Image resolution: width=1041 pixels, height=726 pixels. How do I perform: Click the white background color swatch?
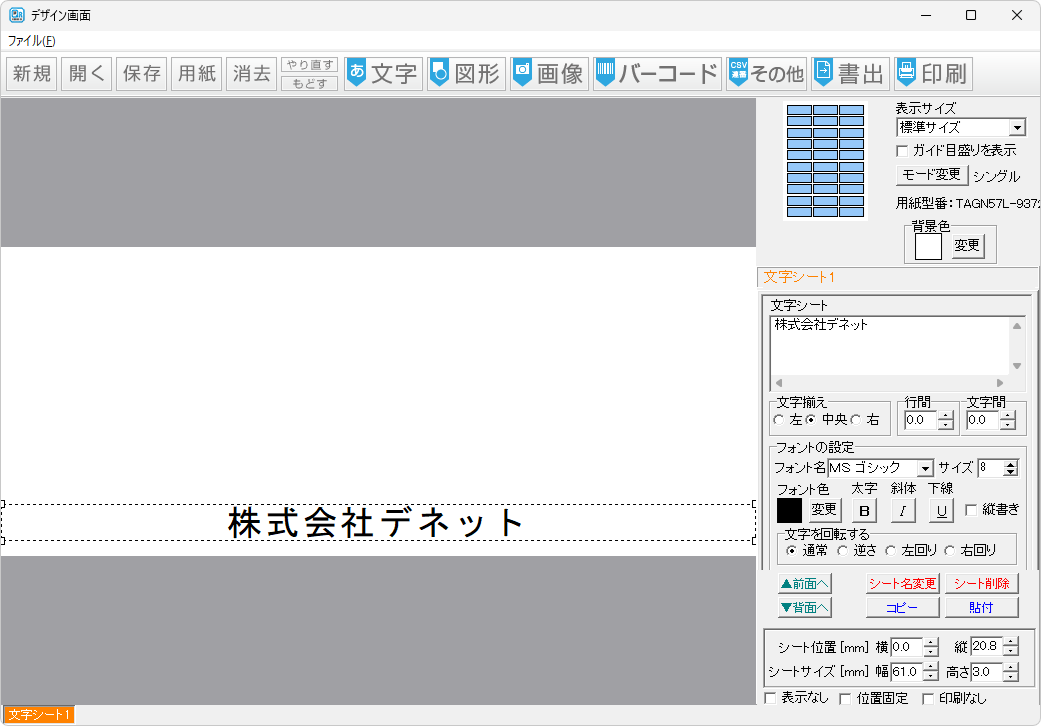pyautogui.click(x=928, y=247)
